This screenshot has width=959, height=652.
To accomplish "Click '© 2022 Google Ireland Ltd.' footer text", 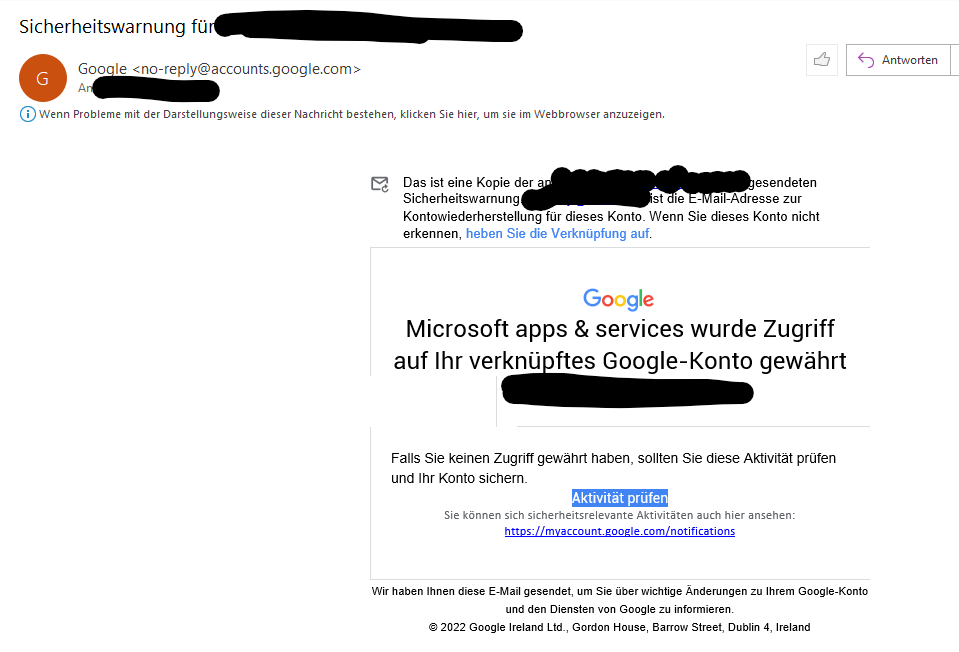I will coord(496,627).
